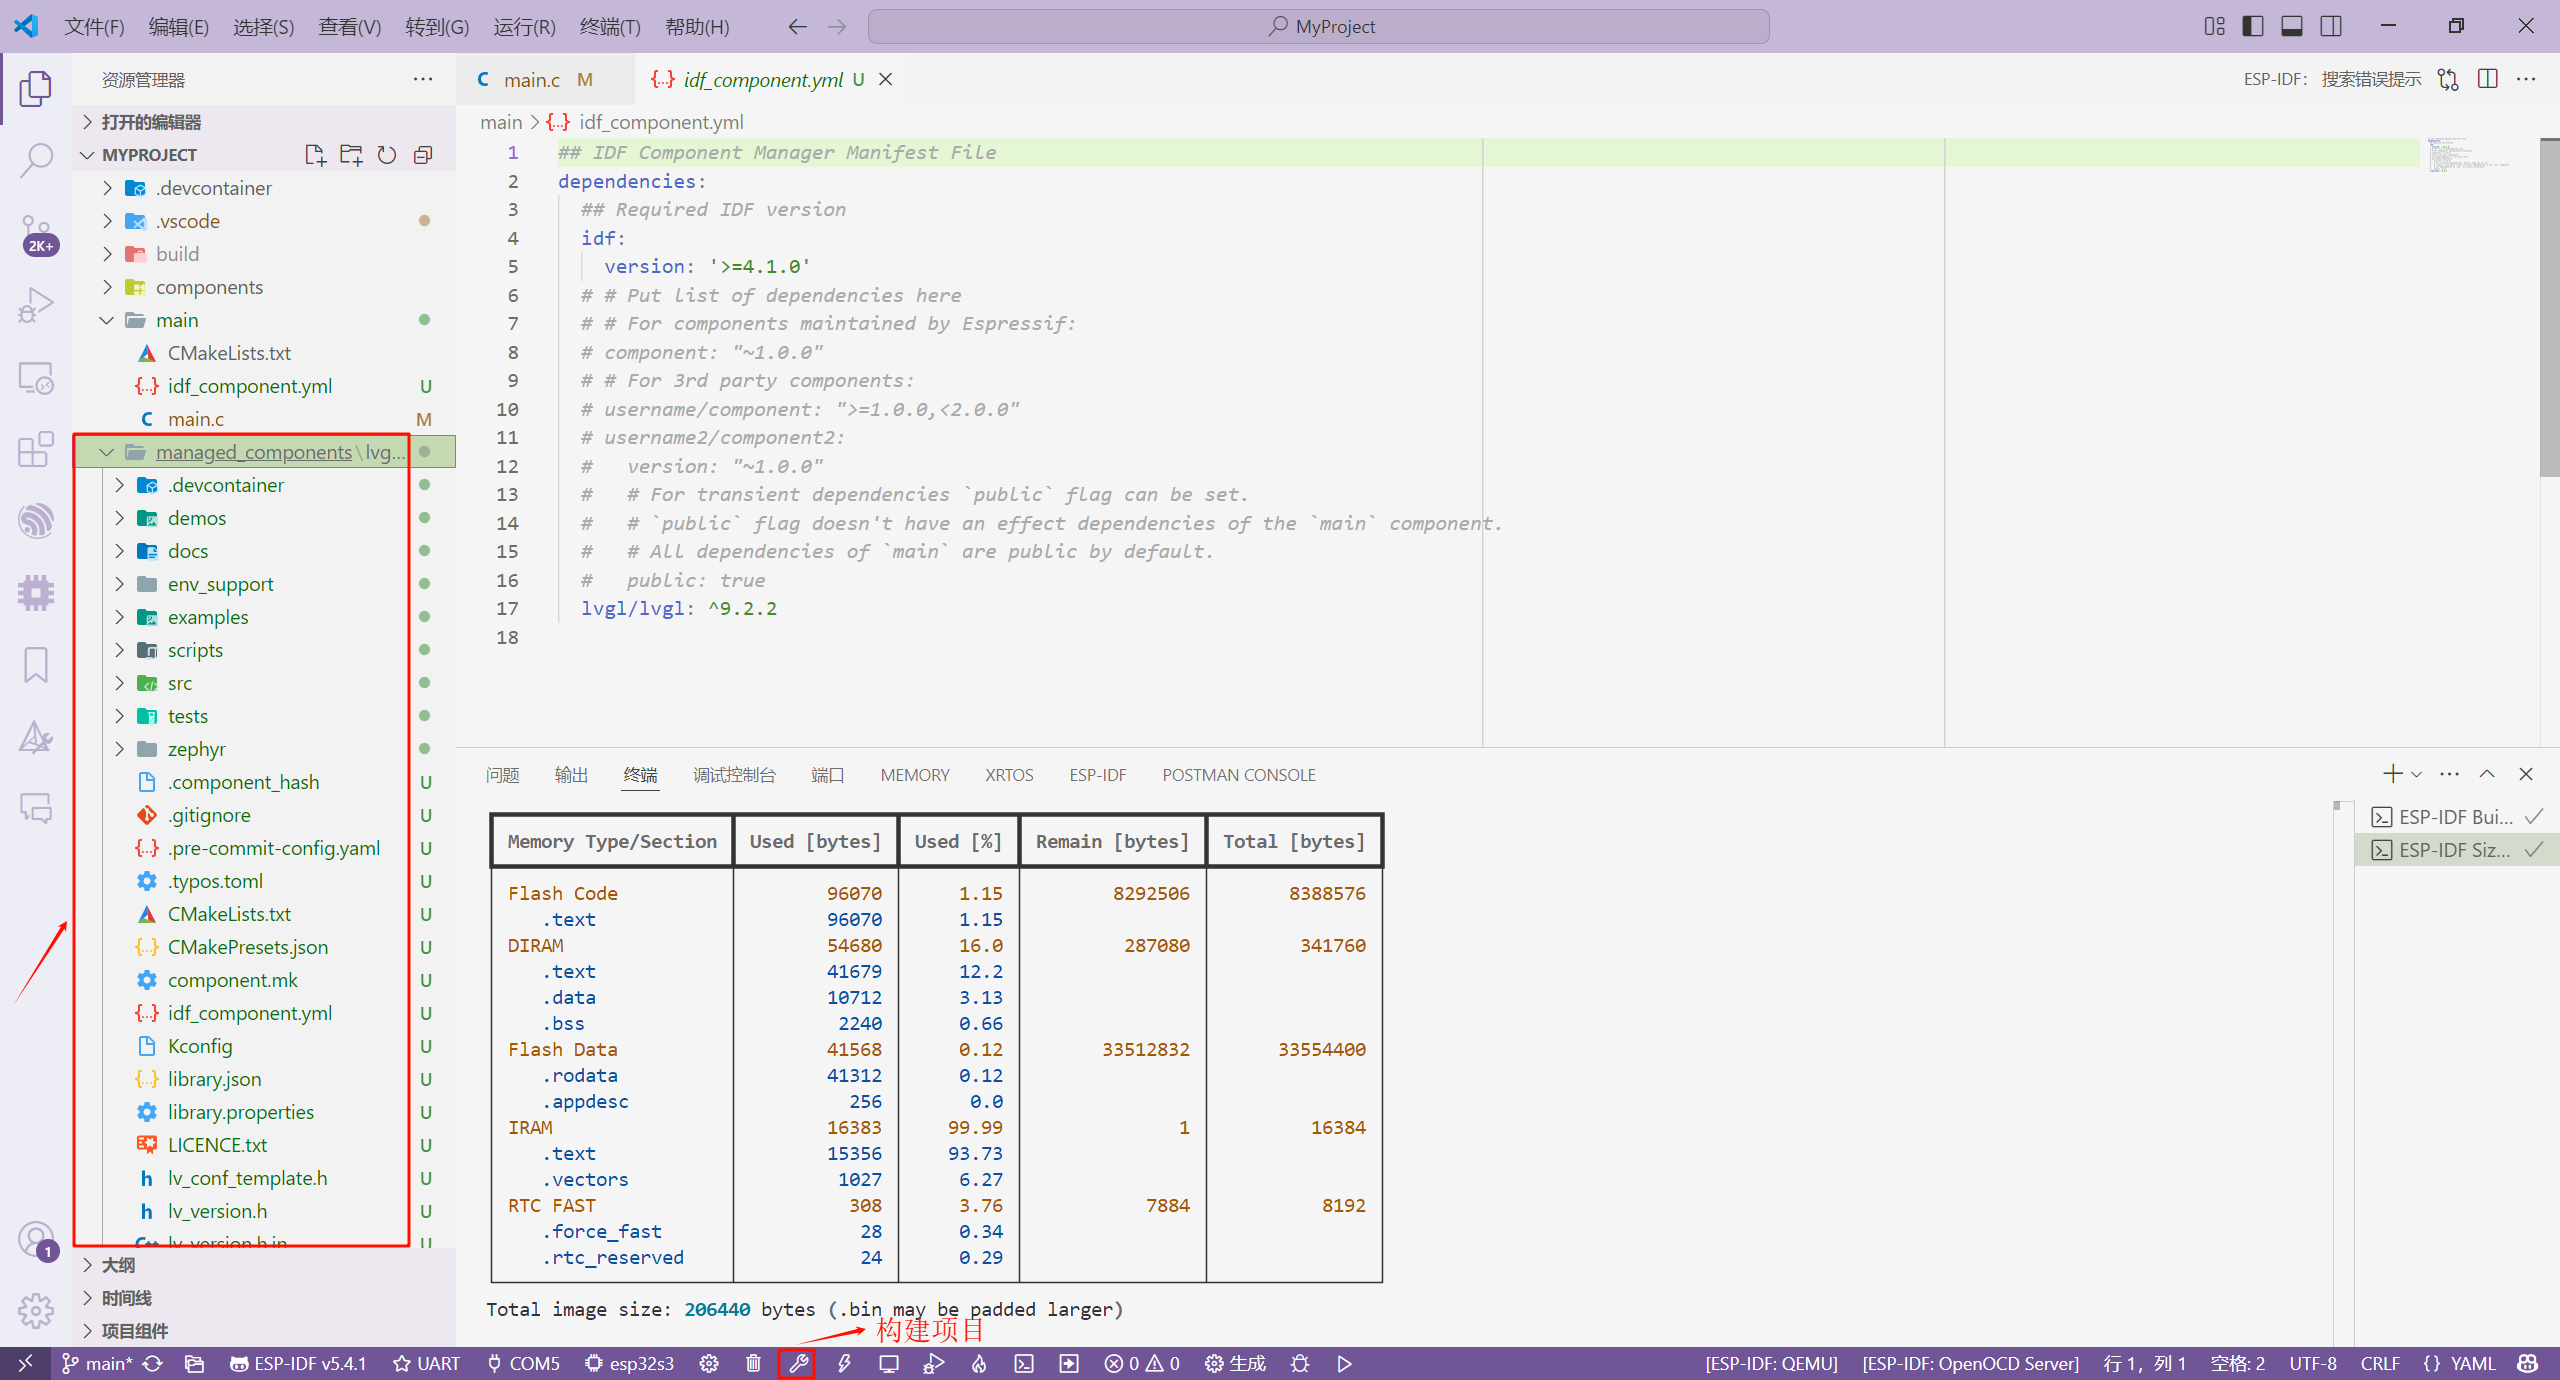Click the full clean trash icon

[x=753, y=1363]
